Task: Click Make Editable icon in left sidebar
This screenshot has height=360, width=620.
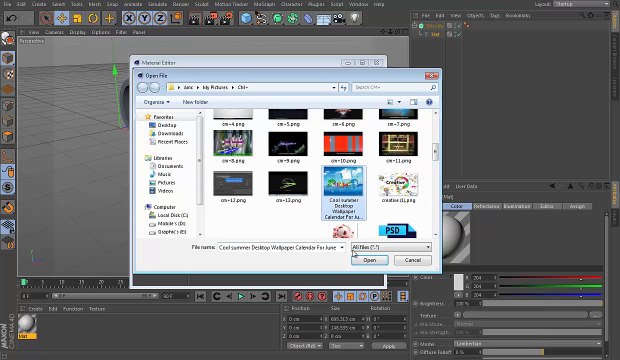Action: (x=7, y=38)
